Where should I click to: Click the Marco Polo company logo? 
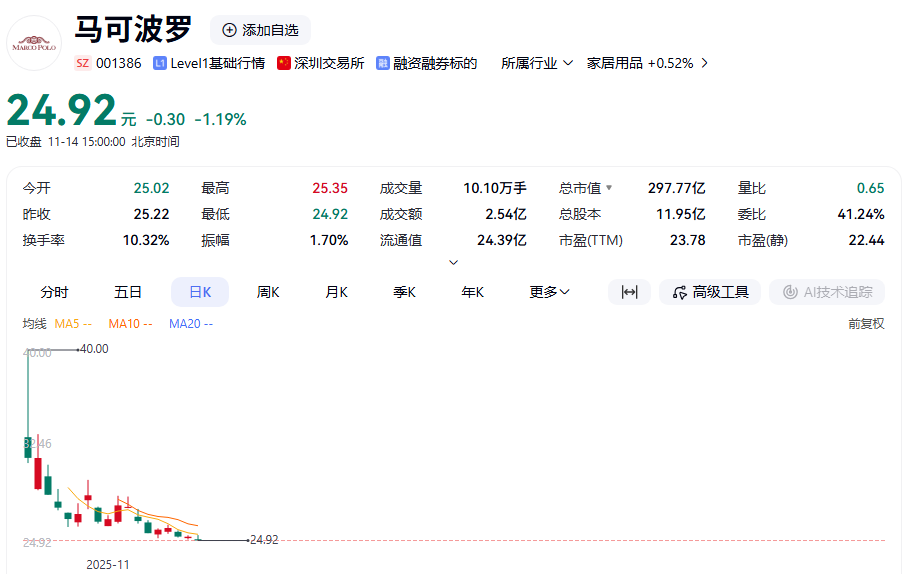click(34, 43)
